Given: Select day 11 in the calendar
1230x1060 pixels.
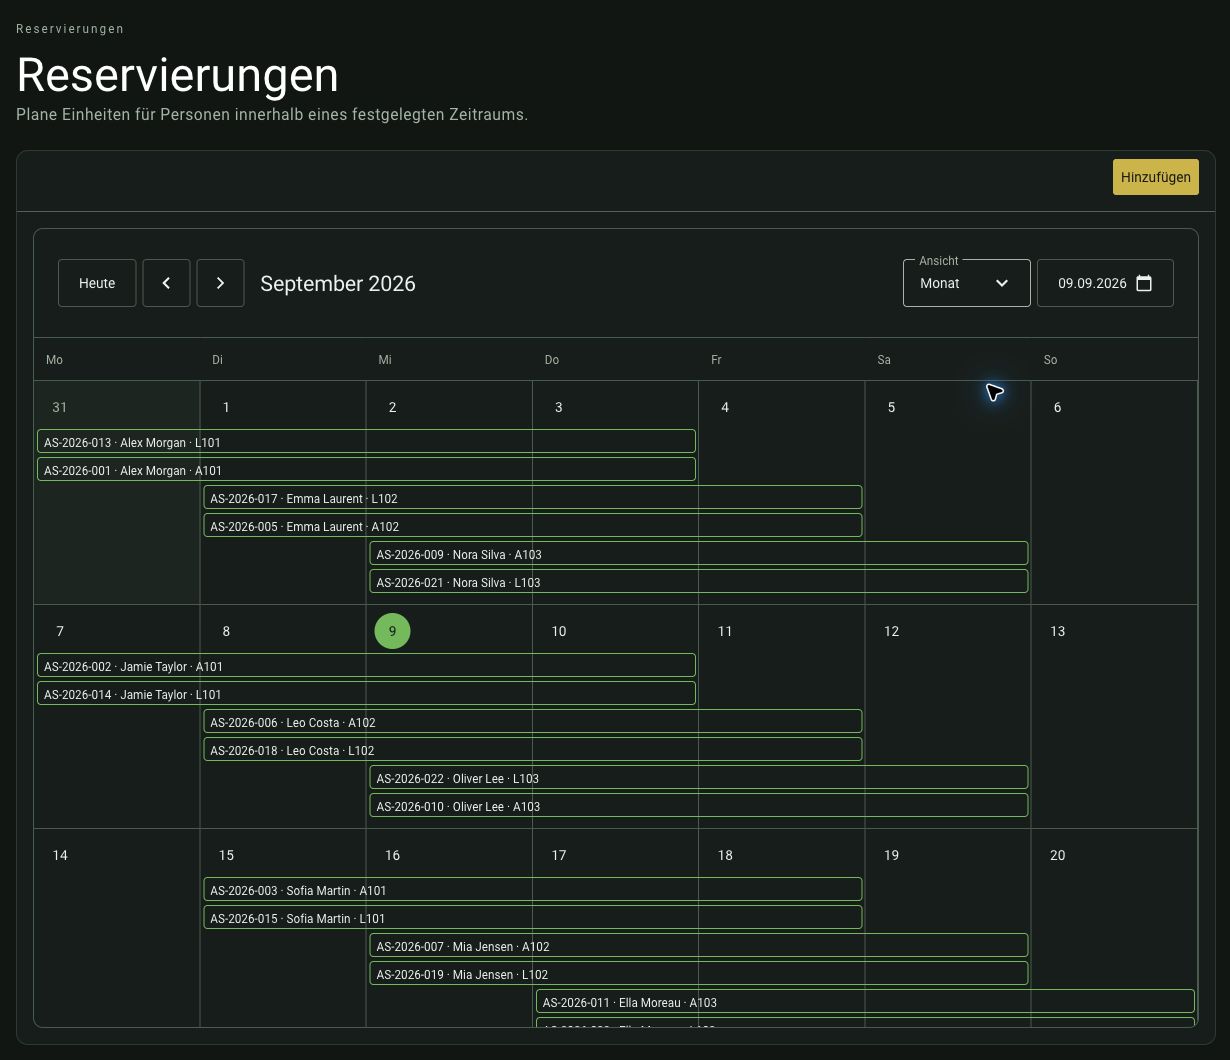Looking at the screenshot, I should coord(725,631).
